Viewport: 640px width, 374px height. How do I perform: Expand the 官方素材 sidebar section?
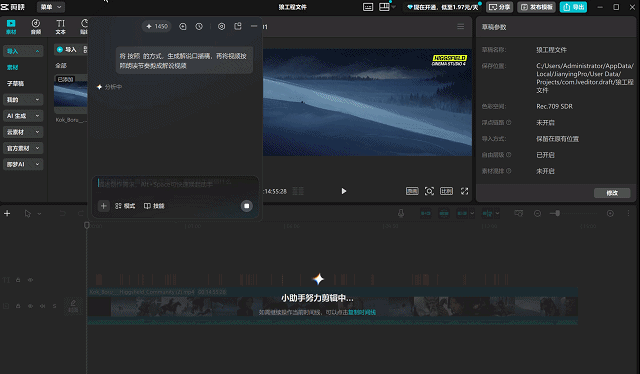[23, 148]
